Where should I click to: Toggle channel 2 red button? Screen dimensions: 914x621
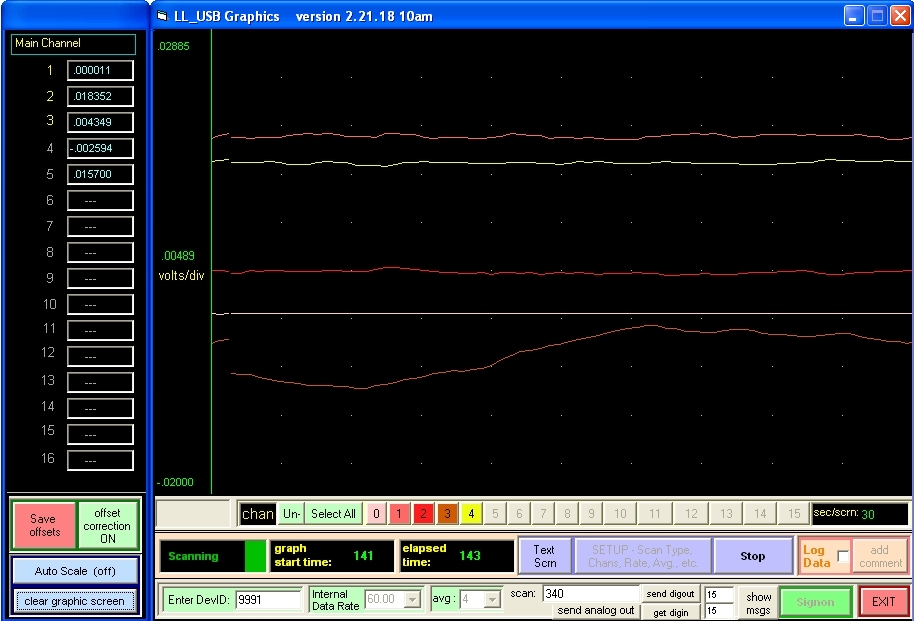(x=423, y=514)
